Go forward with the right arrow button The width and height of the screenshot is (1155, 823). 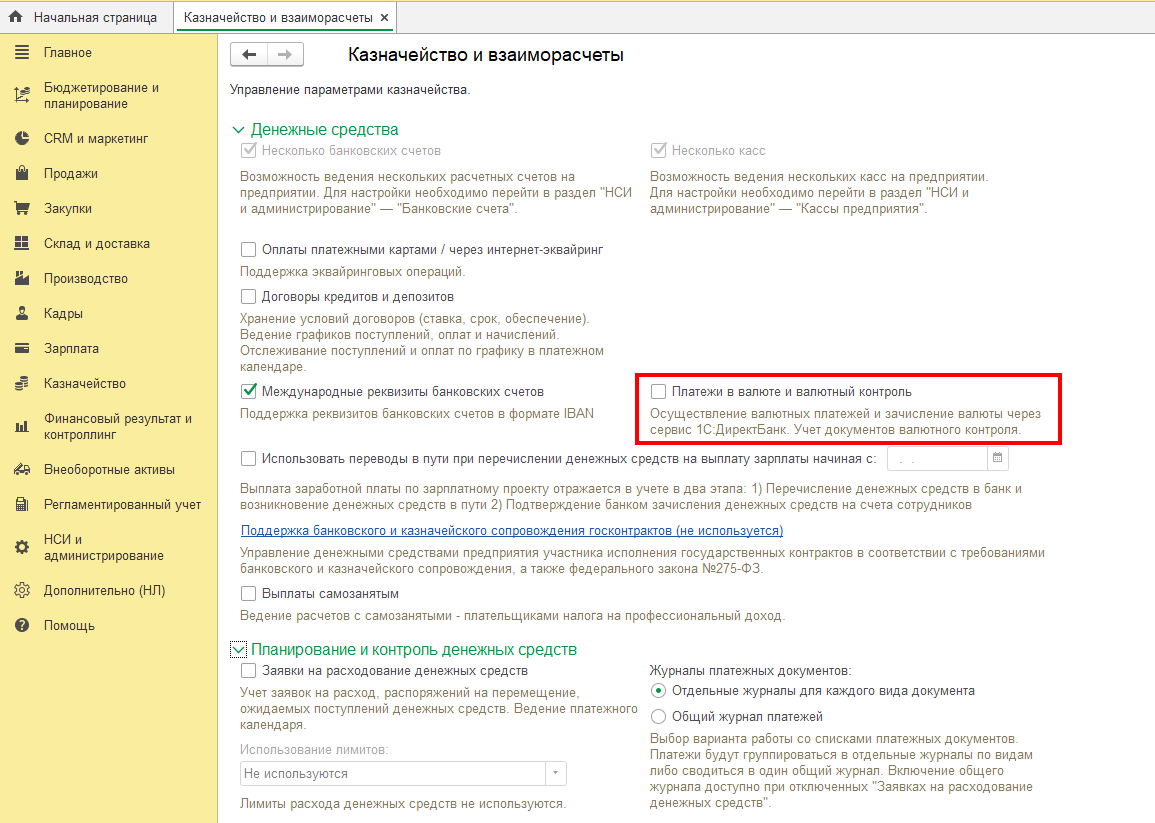pos(285,55)
